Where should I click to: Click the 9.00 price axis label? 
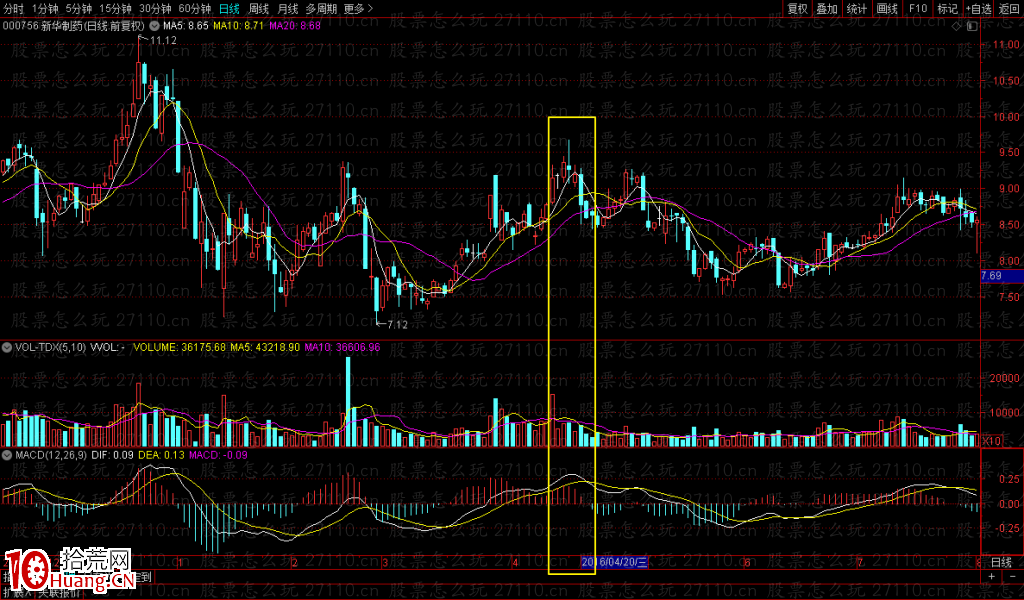(1009, 189)
